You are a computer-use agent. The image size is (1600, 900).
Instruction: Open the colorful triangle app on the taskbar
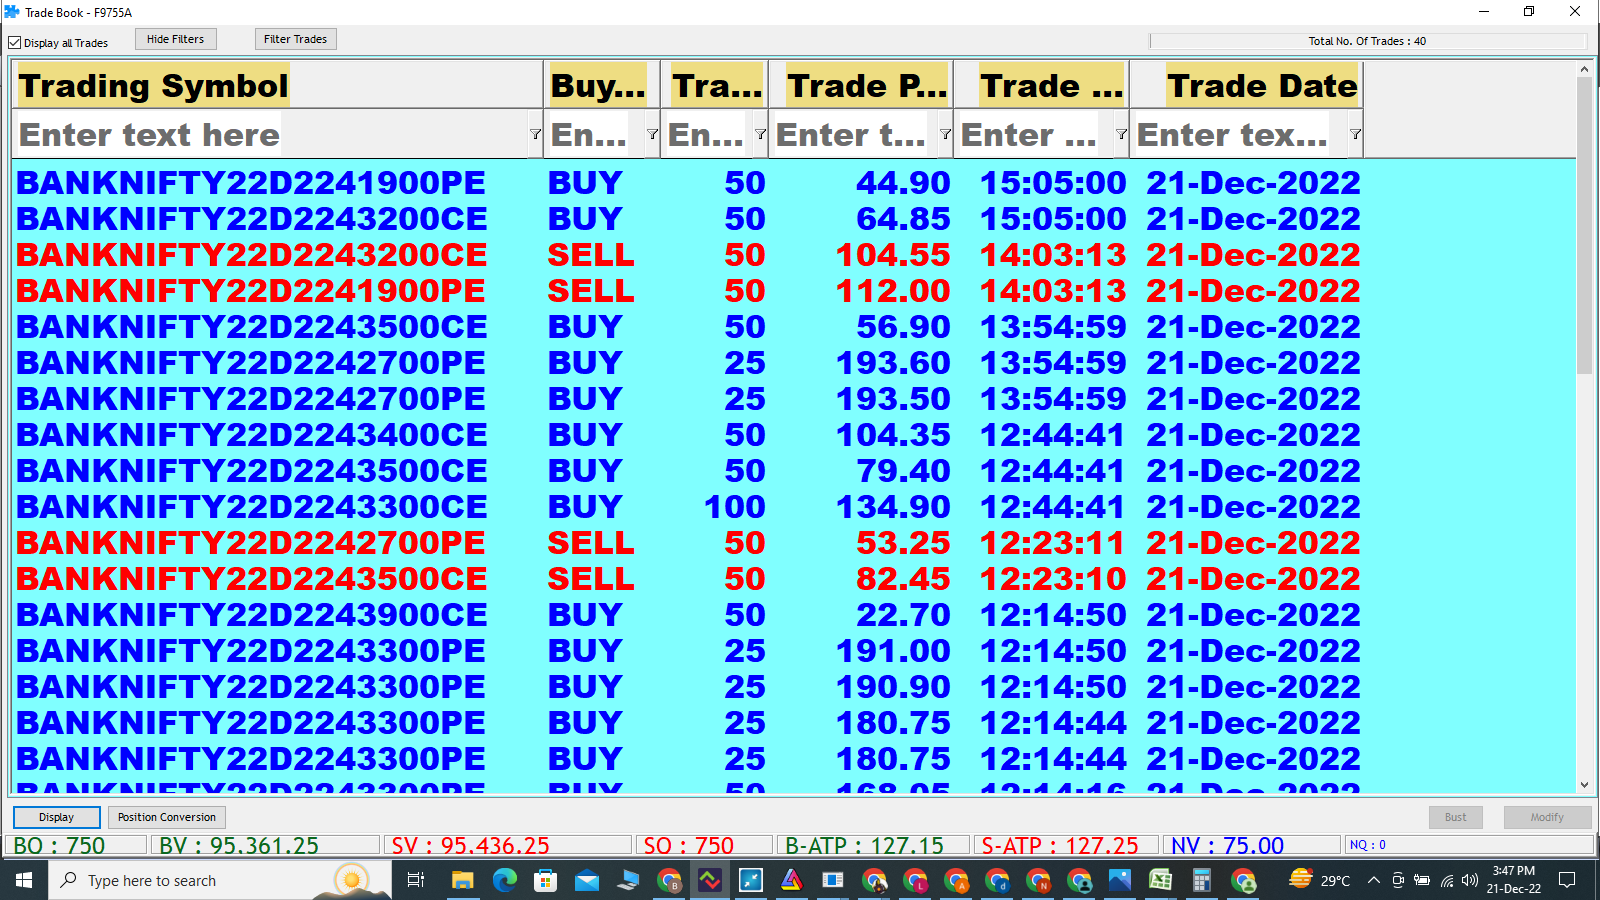pos(791,880)
